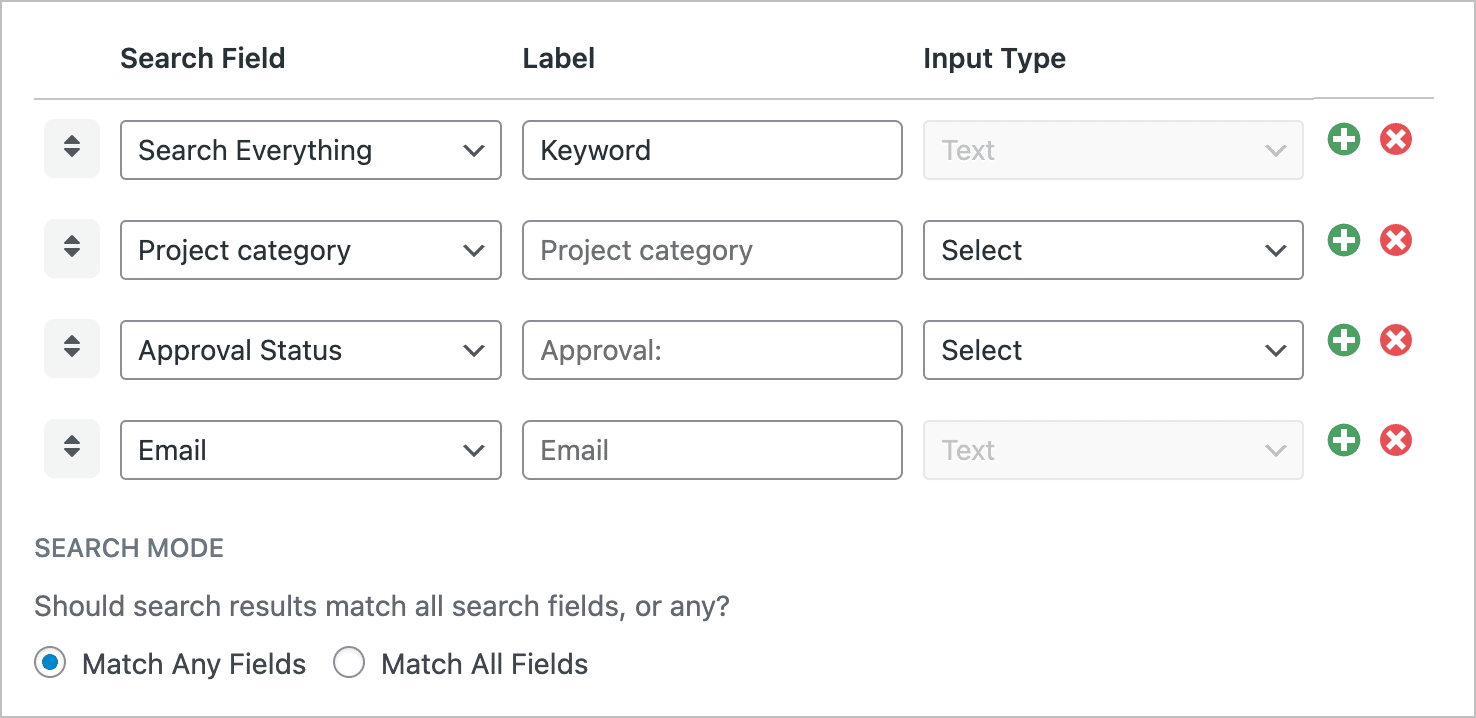This screenshot has width=1476, height=718.
Task: Click the Approval: label text box
Action: pyautogui.click(x=712, y=350)
